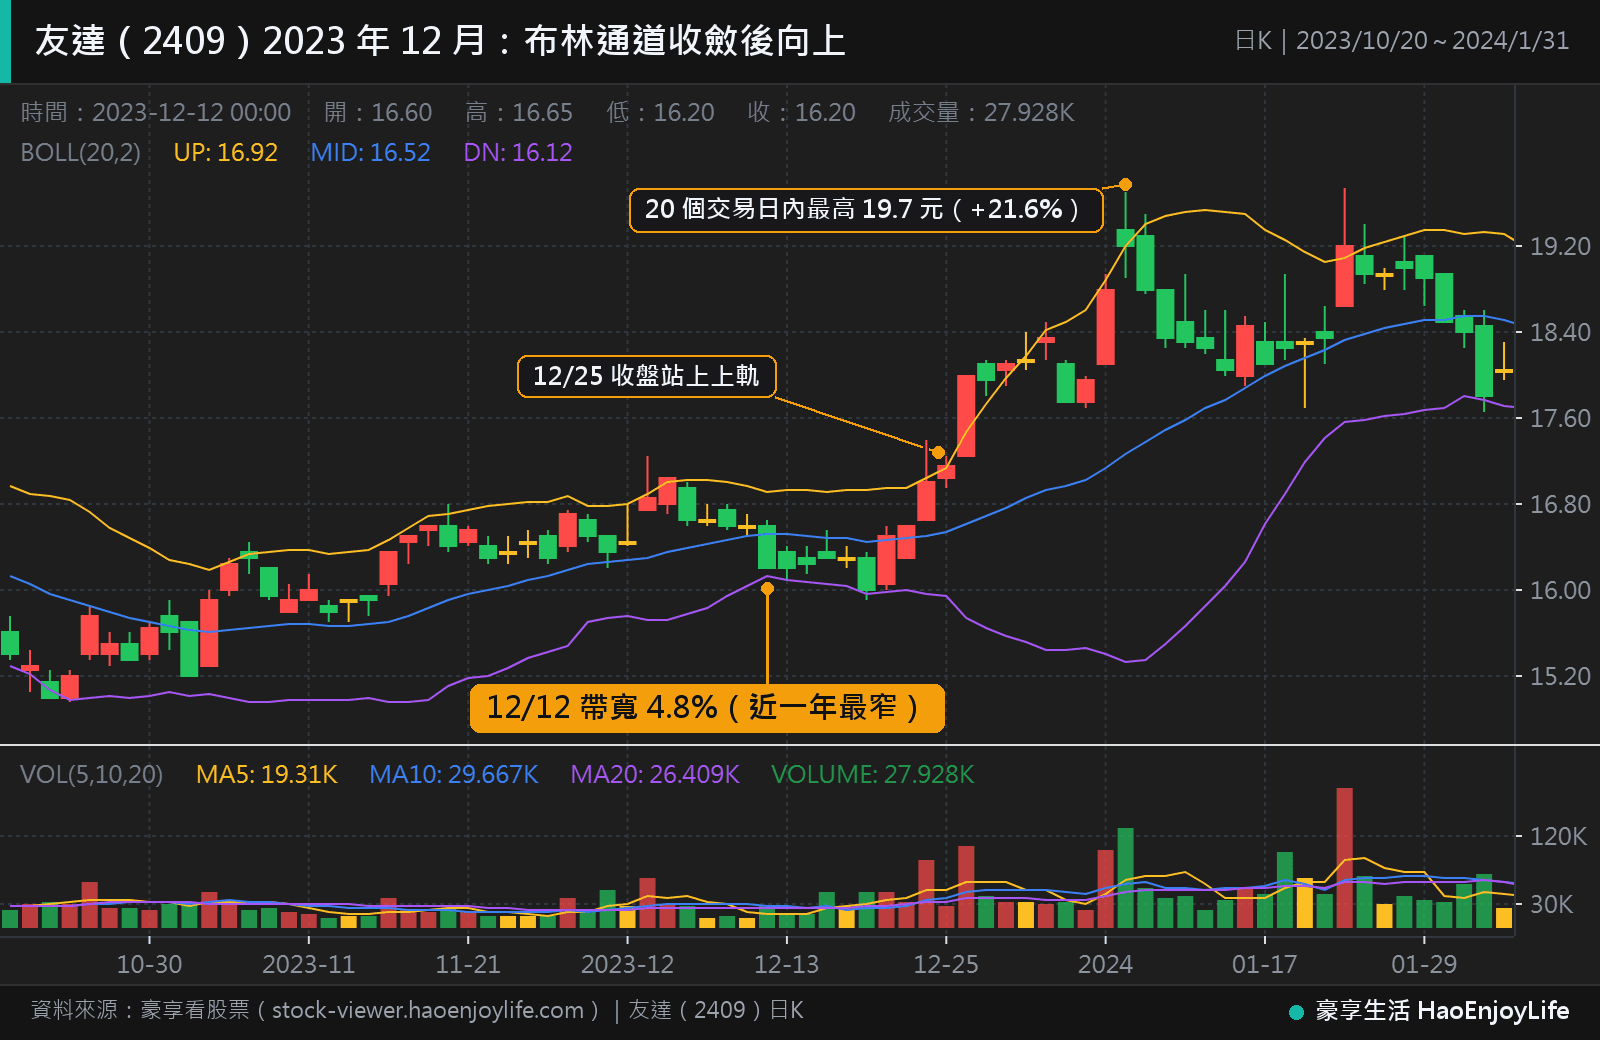
Task: Click the volume 'MA20: 26.409K' value
Action: [655, 774]
